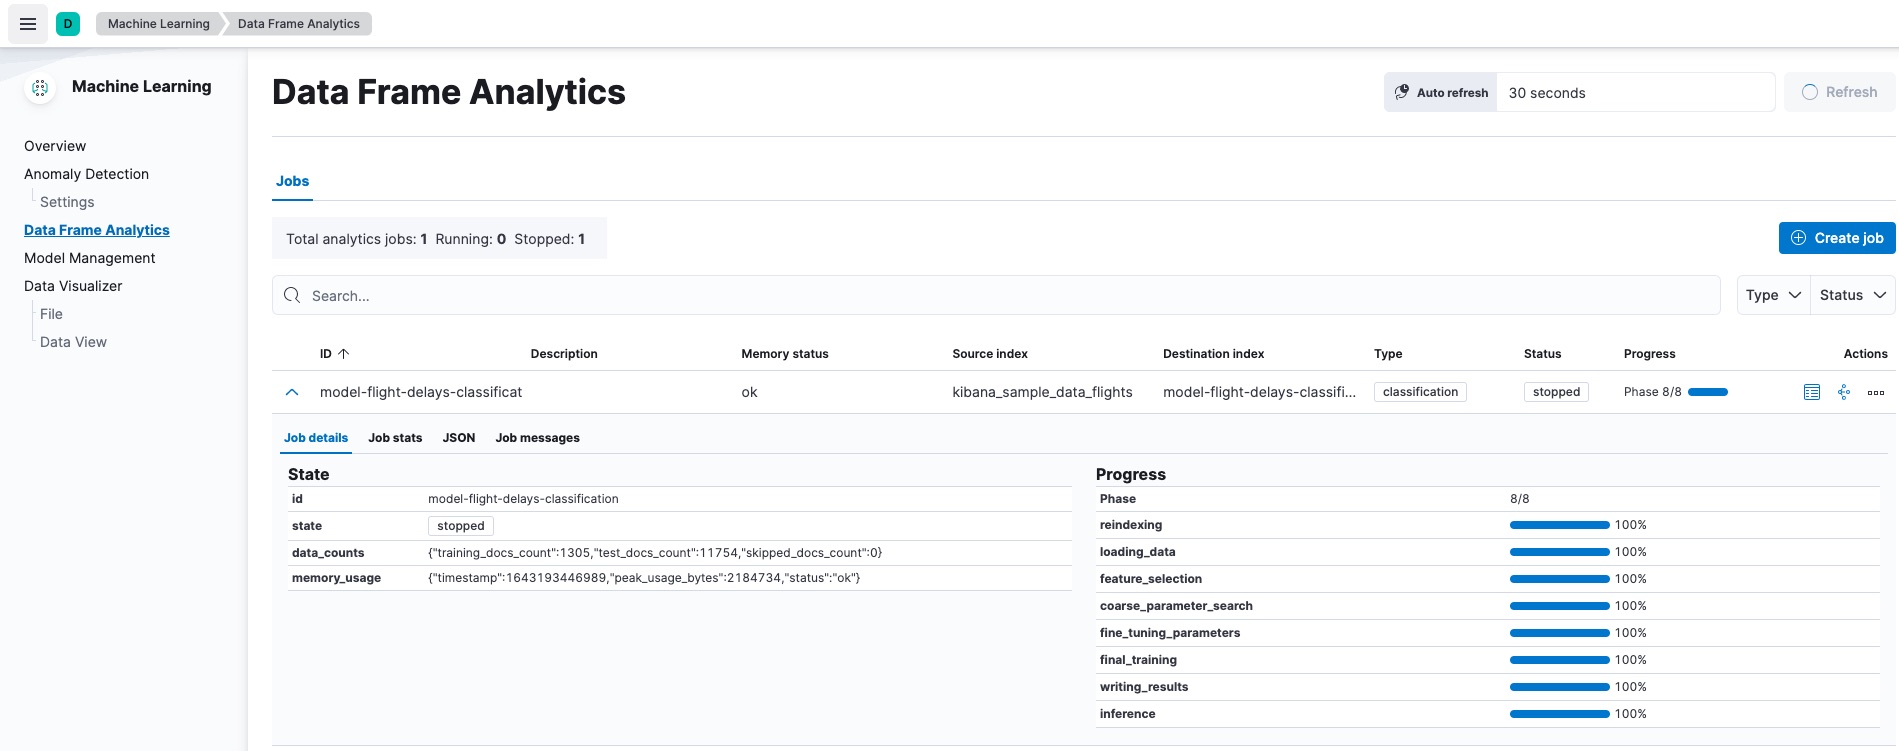Viewport: 1899px width, 751px height.
Task: Switch to the JSON tab
Action: click(x=459, y=438)
